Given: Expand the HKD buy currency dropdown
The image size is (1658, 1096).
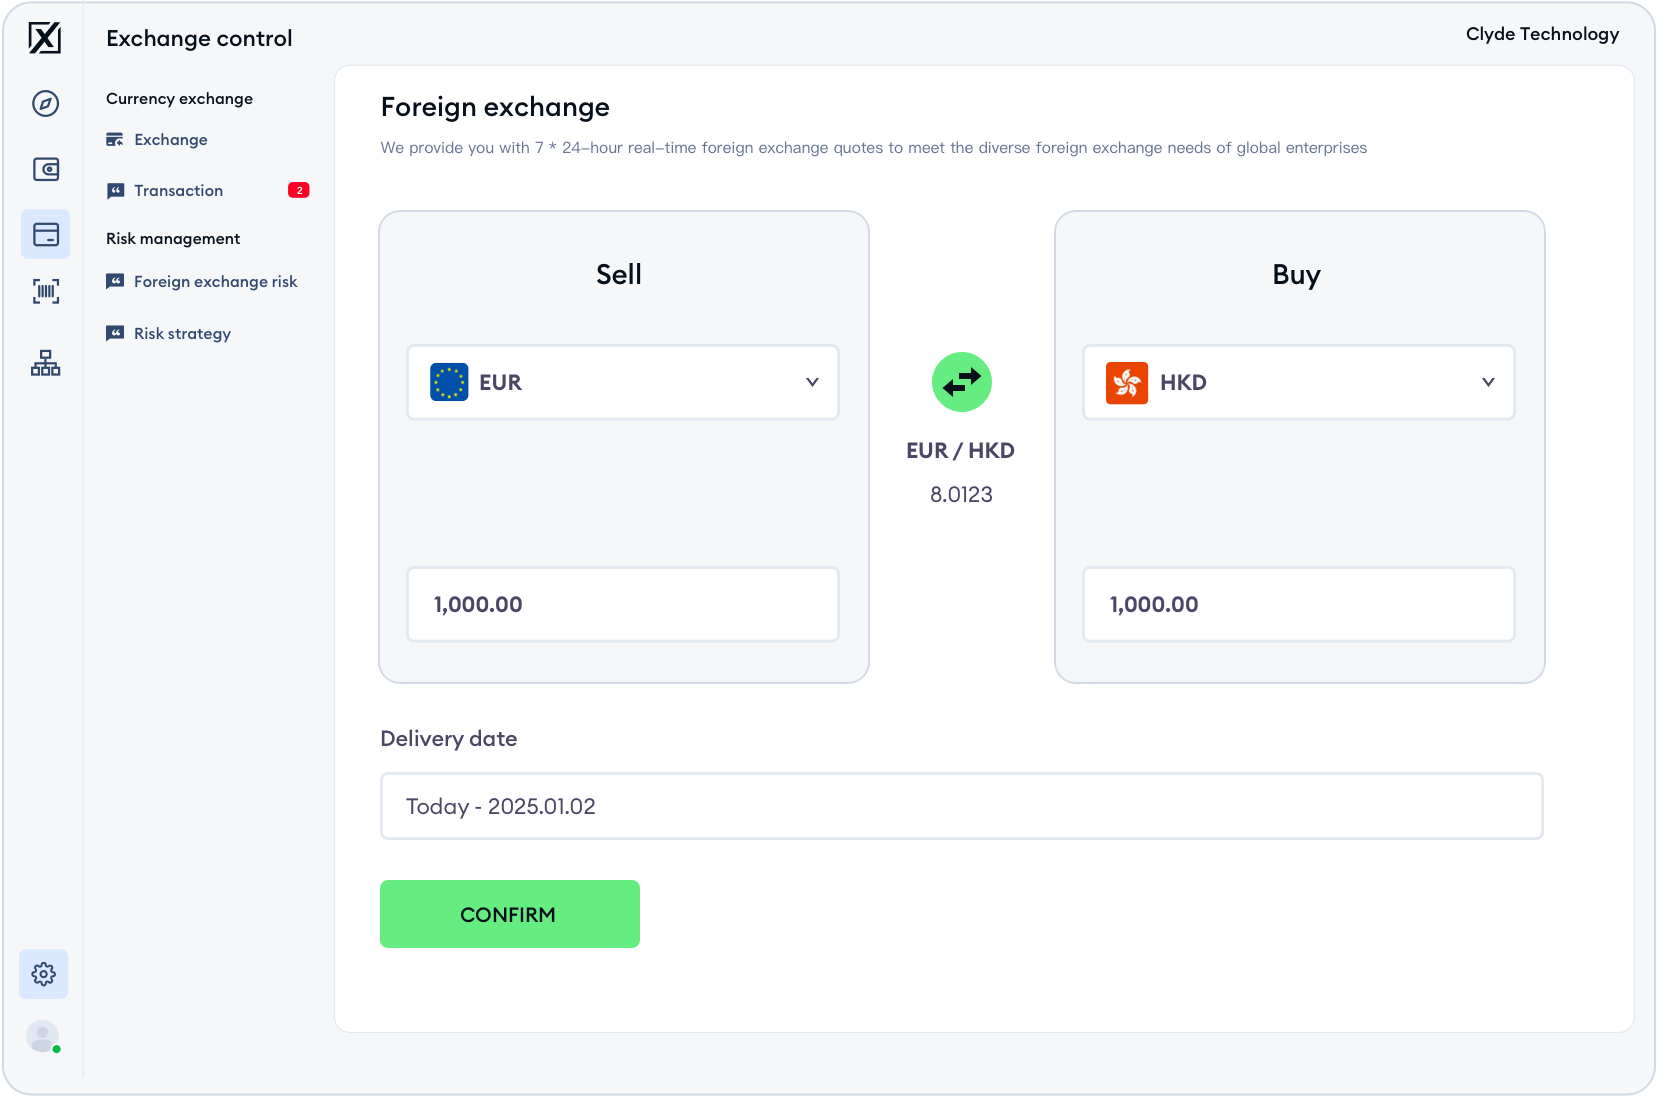Looking at the screenshot, I should pos(1298,382).
